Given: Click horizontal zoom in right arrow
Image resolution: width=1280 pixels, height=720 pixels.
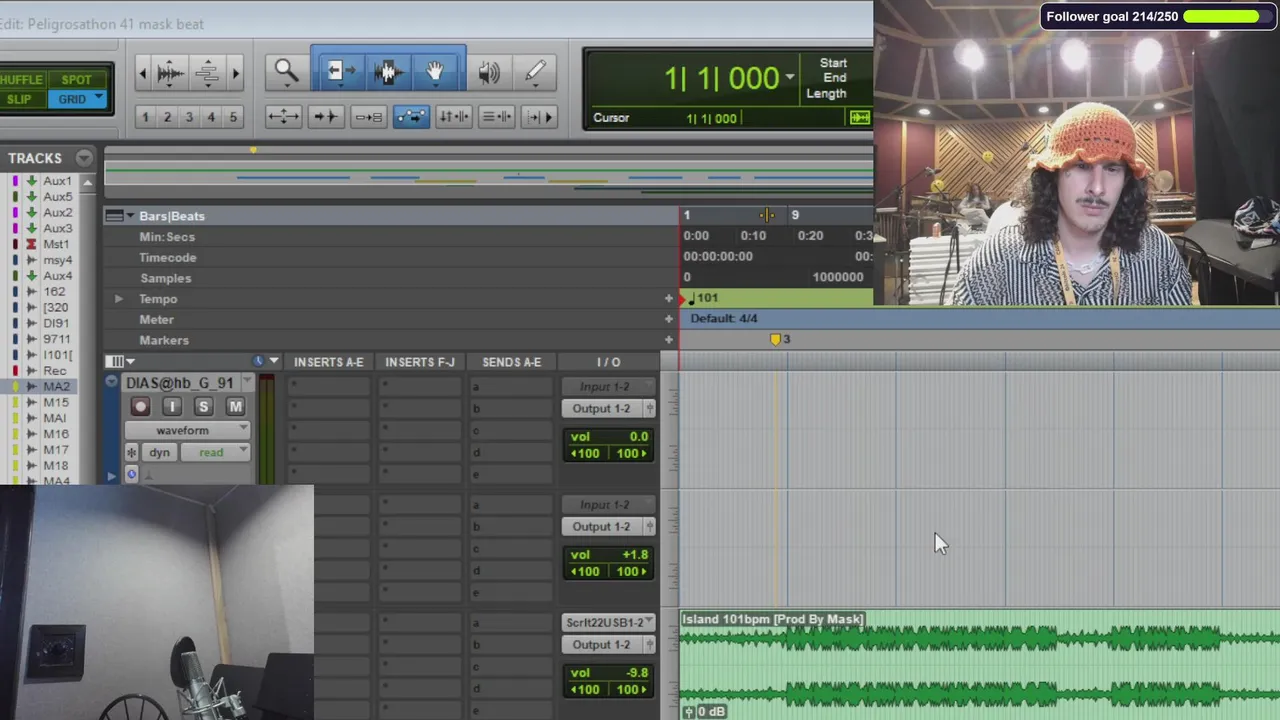Looking at the screenshot, I should (235, 72).
